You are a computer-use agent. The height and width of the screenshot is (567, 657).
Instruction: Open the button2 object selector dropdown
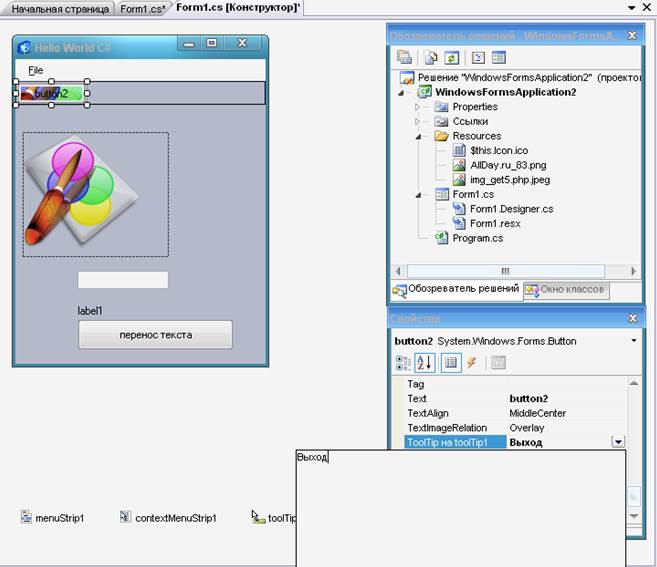[634, 341]
